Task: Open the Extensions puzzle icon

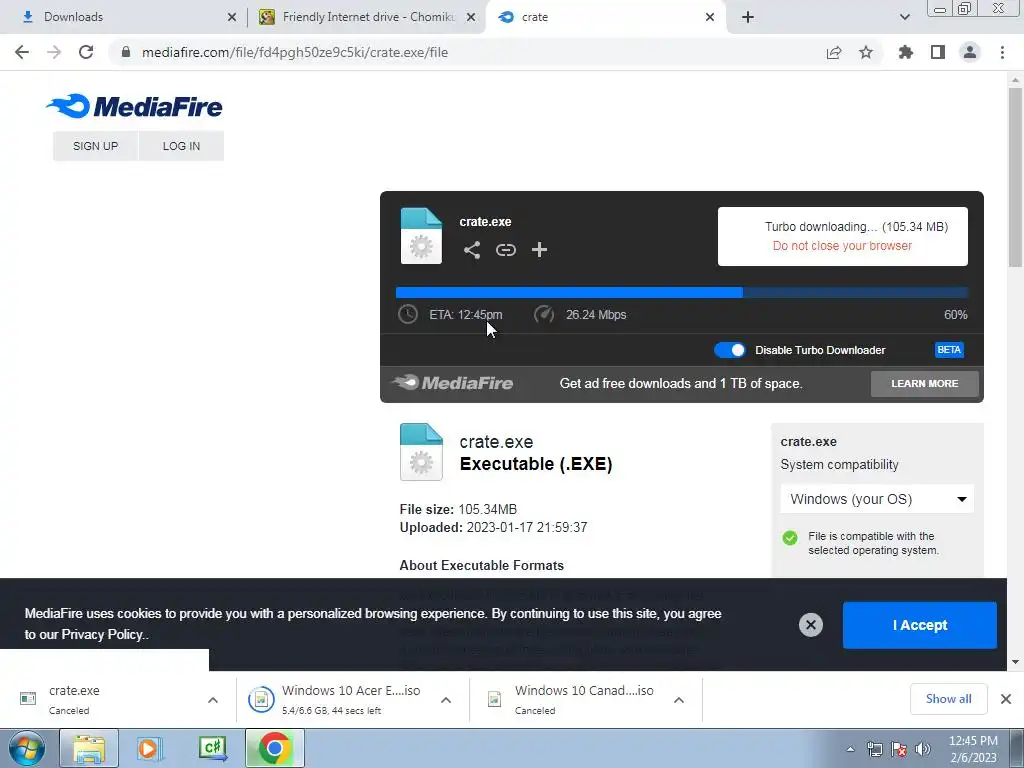Action: click(906, 52)
